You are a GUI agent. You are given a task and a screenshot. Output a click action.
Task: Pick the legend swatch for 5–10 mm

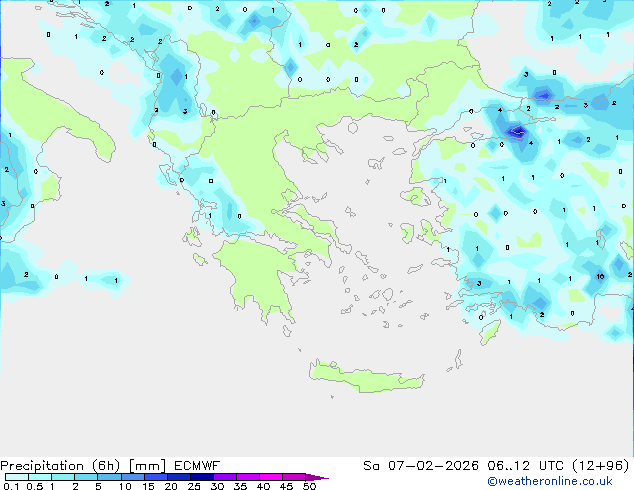pyautogui.click(x=109, y=477)
